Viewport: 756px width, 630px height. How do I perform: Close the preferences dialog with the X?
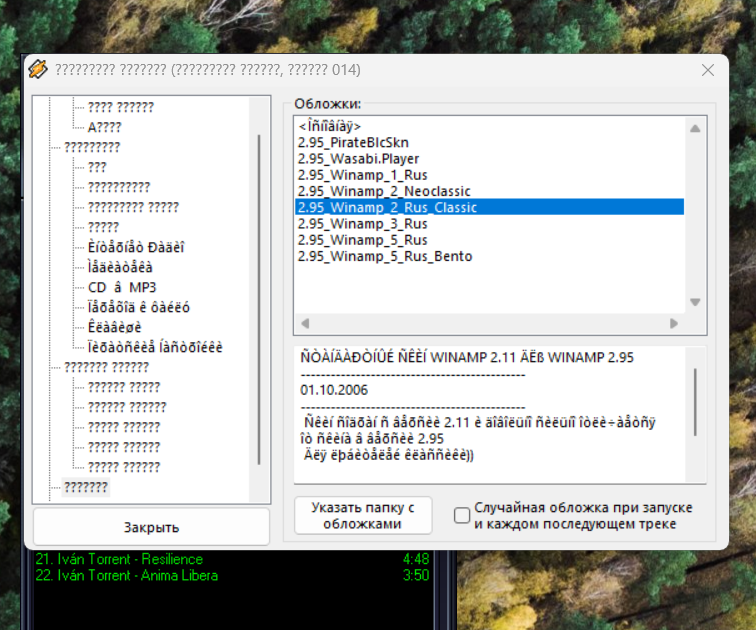click(707, 70)
